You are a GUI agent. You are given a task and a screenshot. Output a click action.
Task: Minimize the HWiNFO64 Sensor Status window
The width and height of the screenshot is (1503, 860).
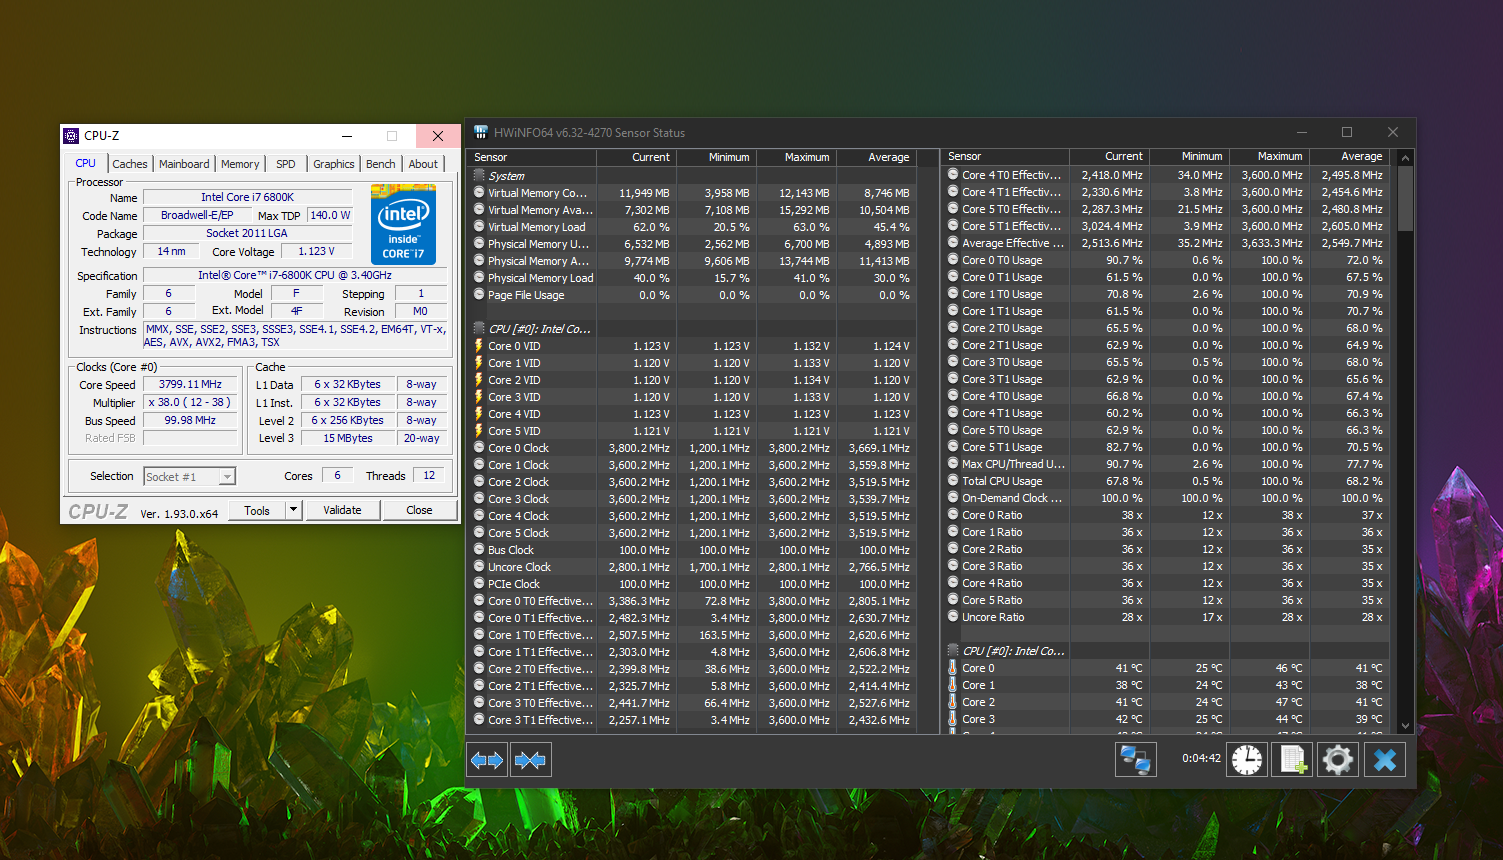coord(1302,132)
